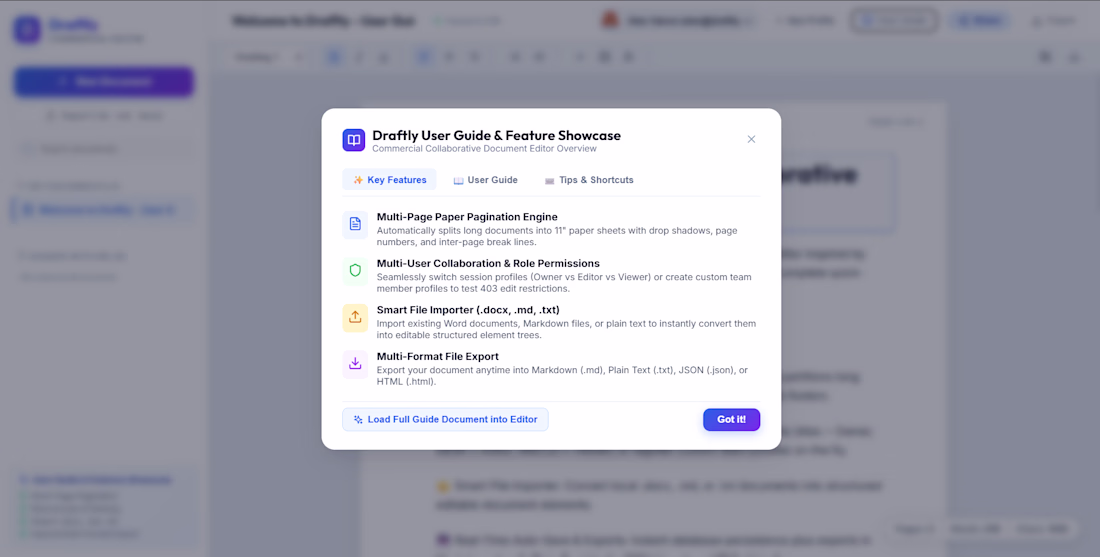Click the book logo icon in the guide dialog
1100x557 pixels.
coord(354,140)
